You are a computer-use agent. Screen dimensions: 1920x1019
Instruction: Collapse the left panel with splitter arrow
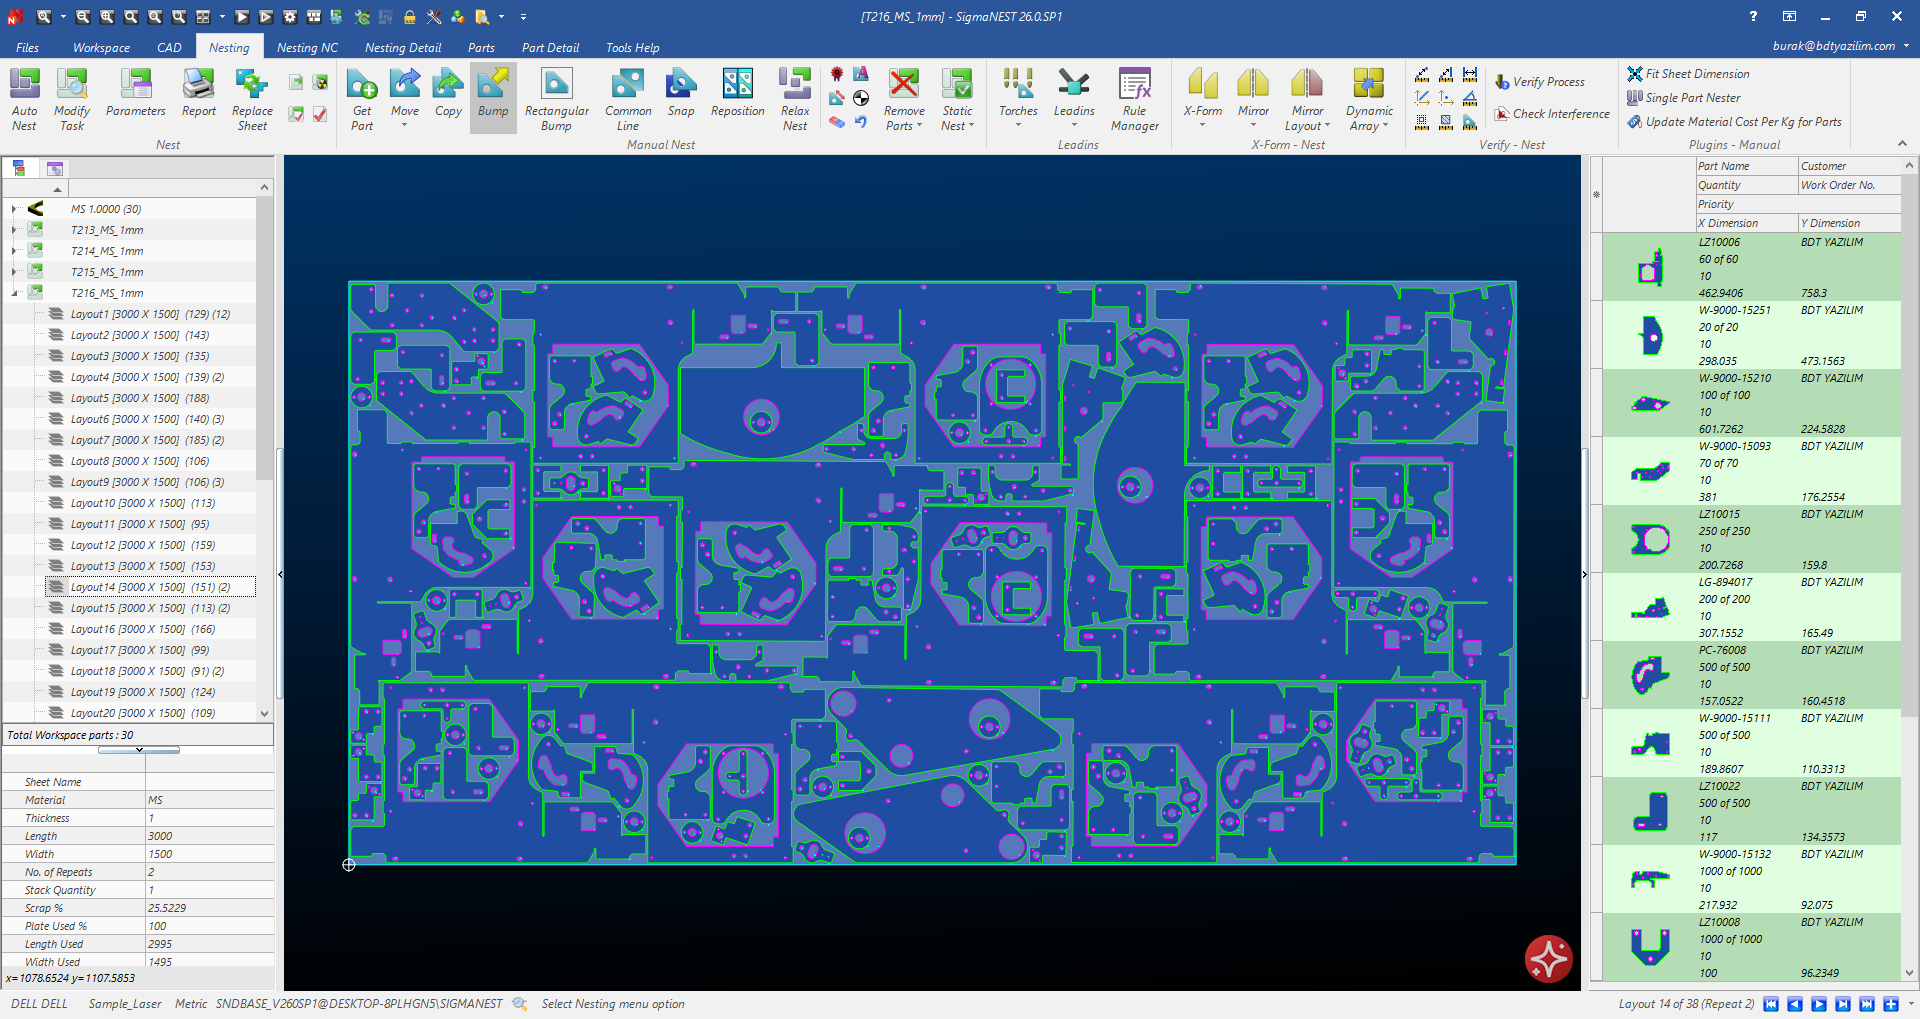click(280, 574)
